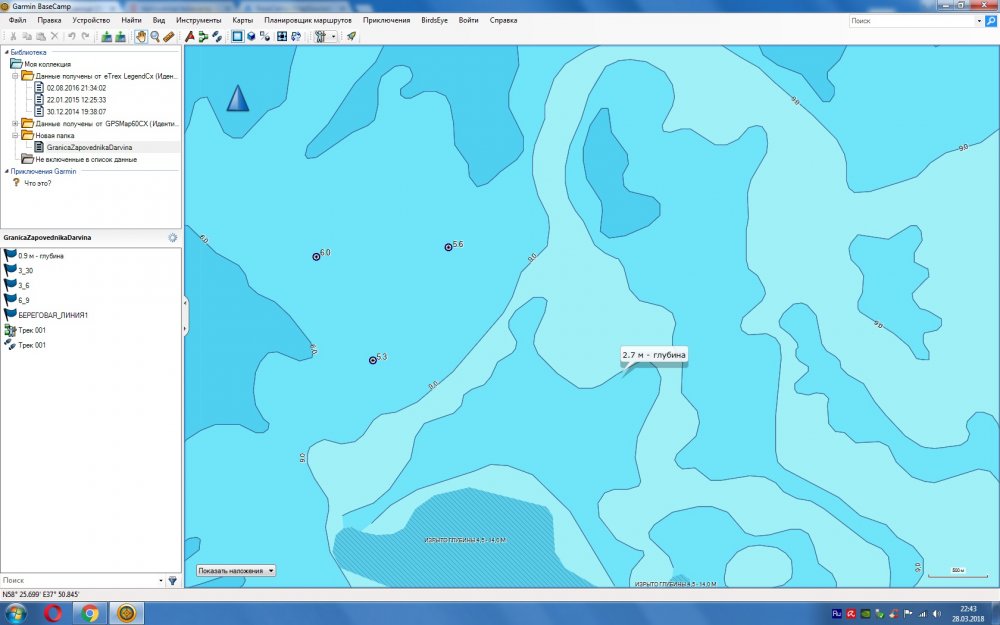
Task: Select the Measure ruler tool
Action: pyautogui.click(x=168, y=36)
